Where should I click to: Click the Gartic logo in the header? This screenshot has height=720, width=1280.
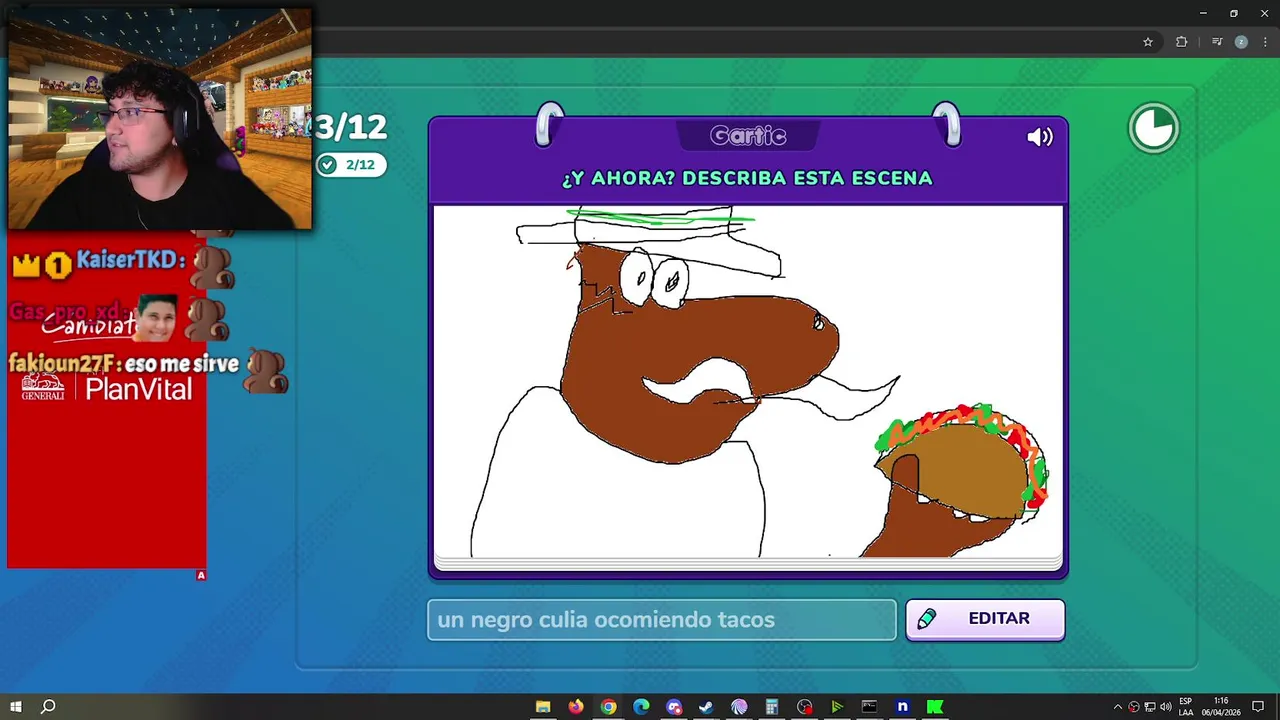(748, 136)
